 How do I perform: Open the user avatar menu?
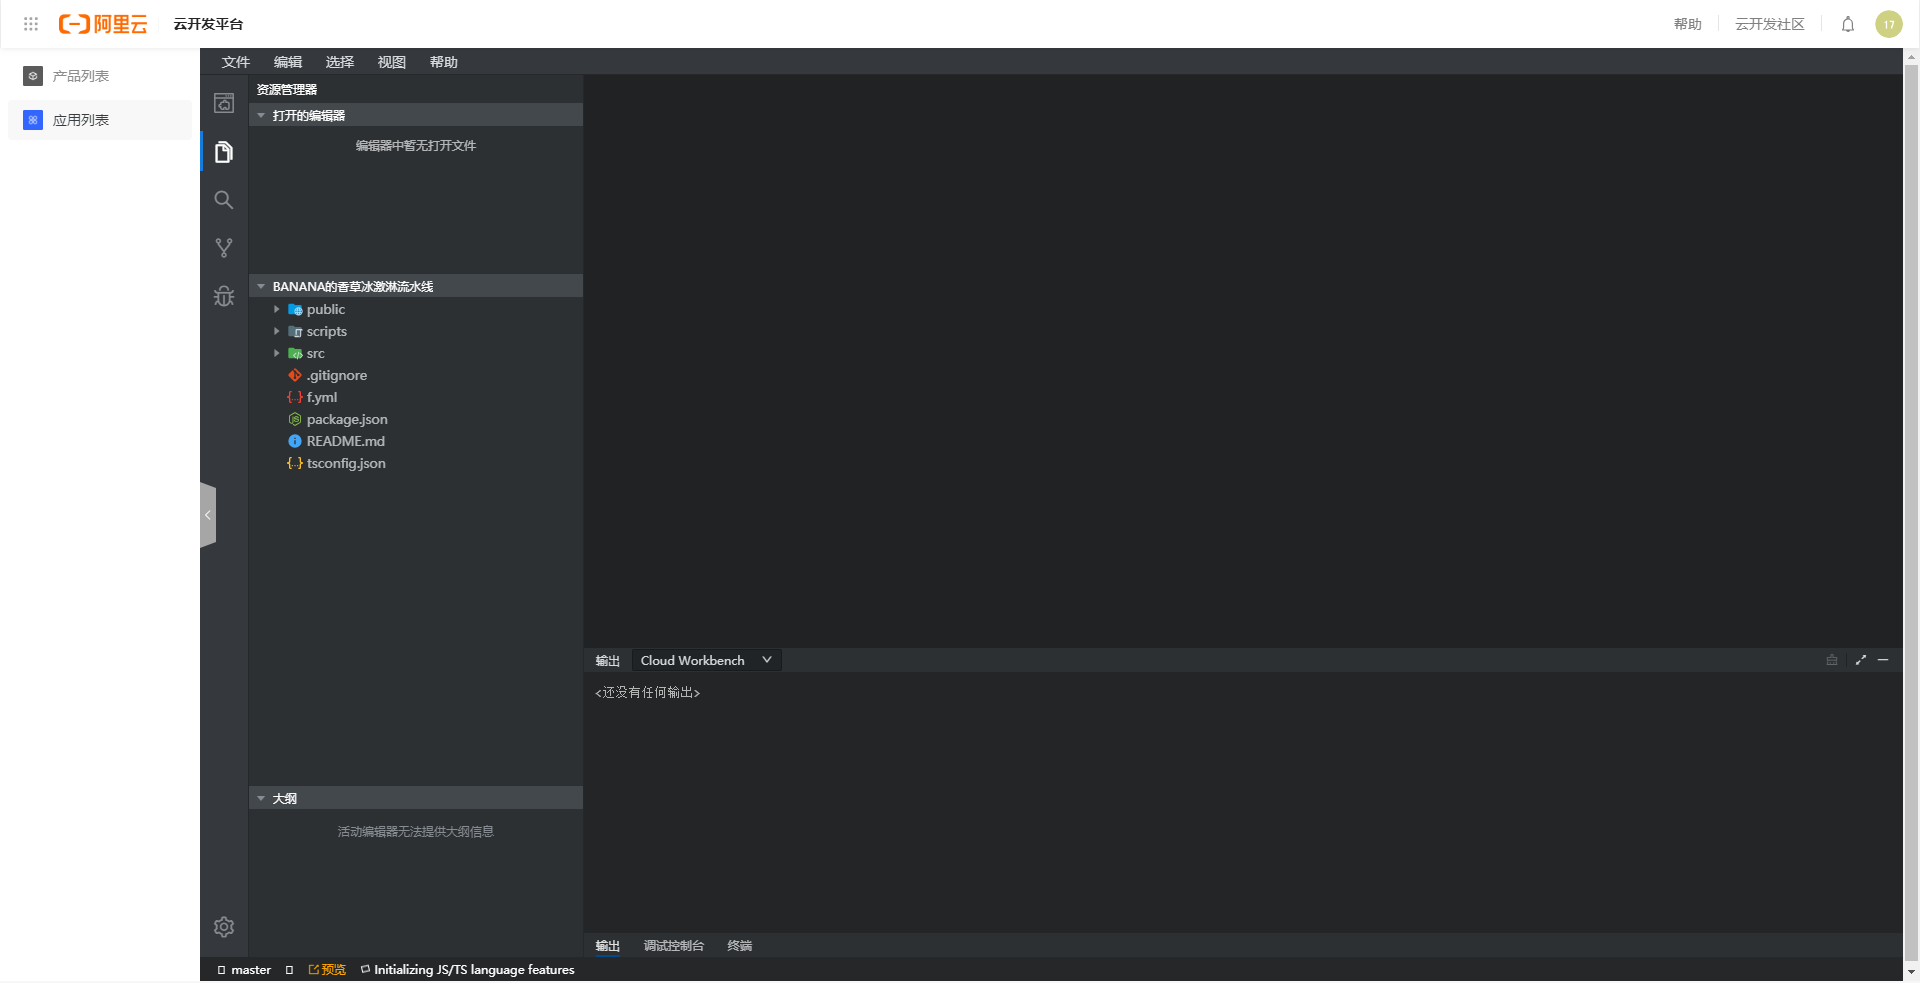pyautogui.click(x=1889, y=24)
